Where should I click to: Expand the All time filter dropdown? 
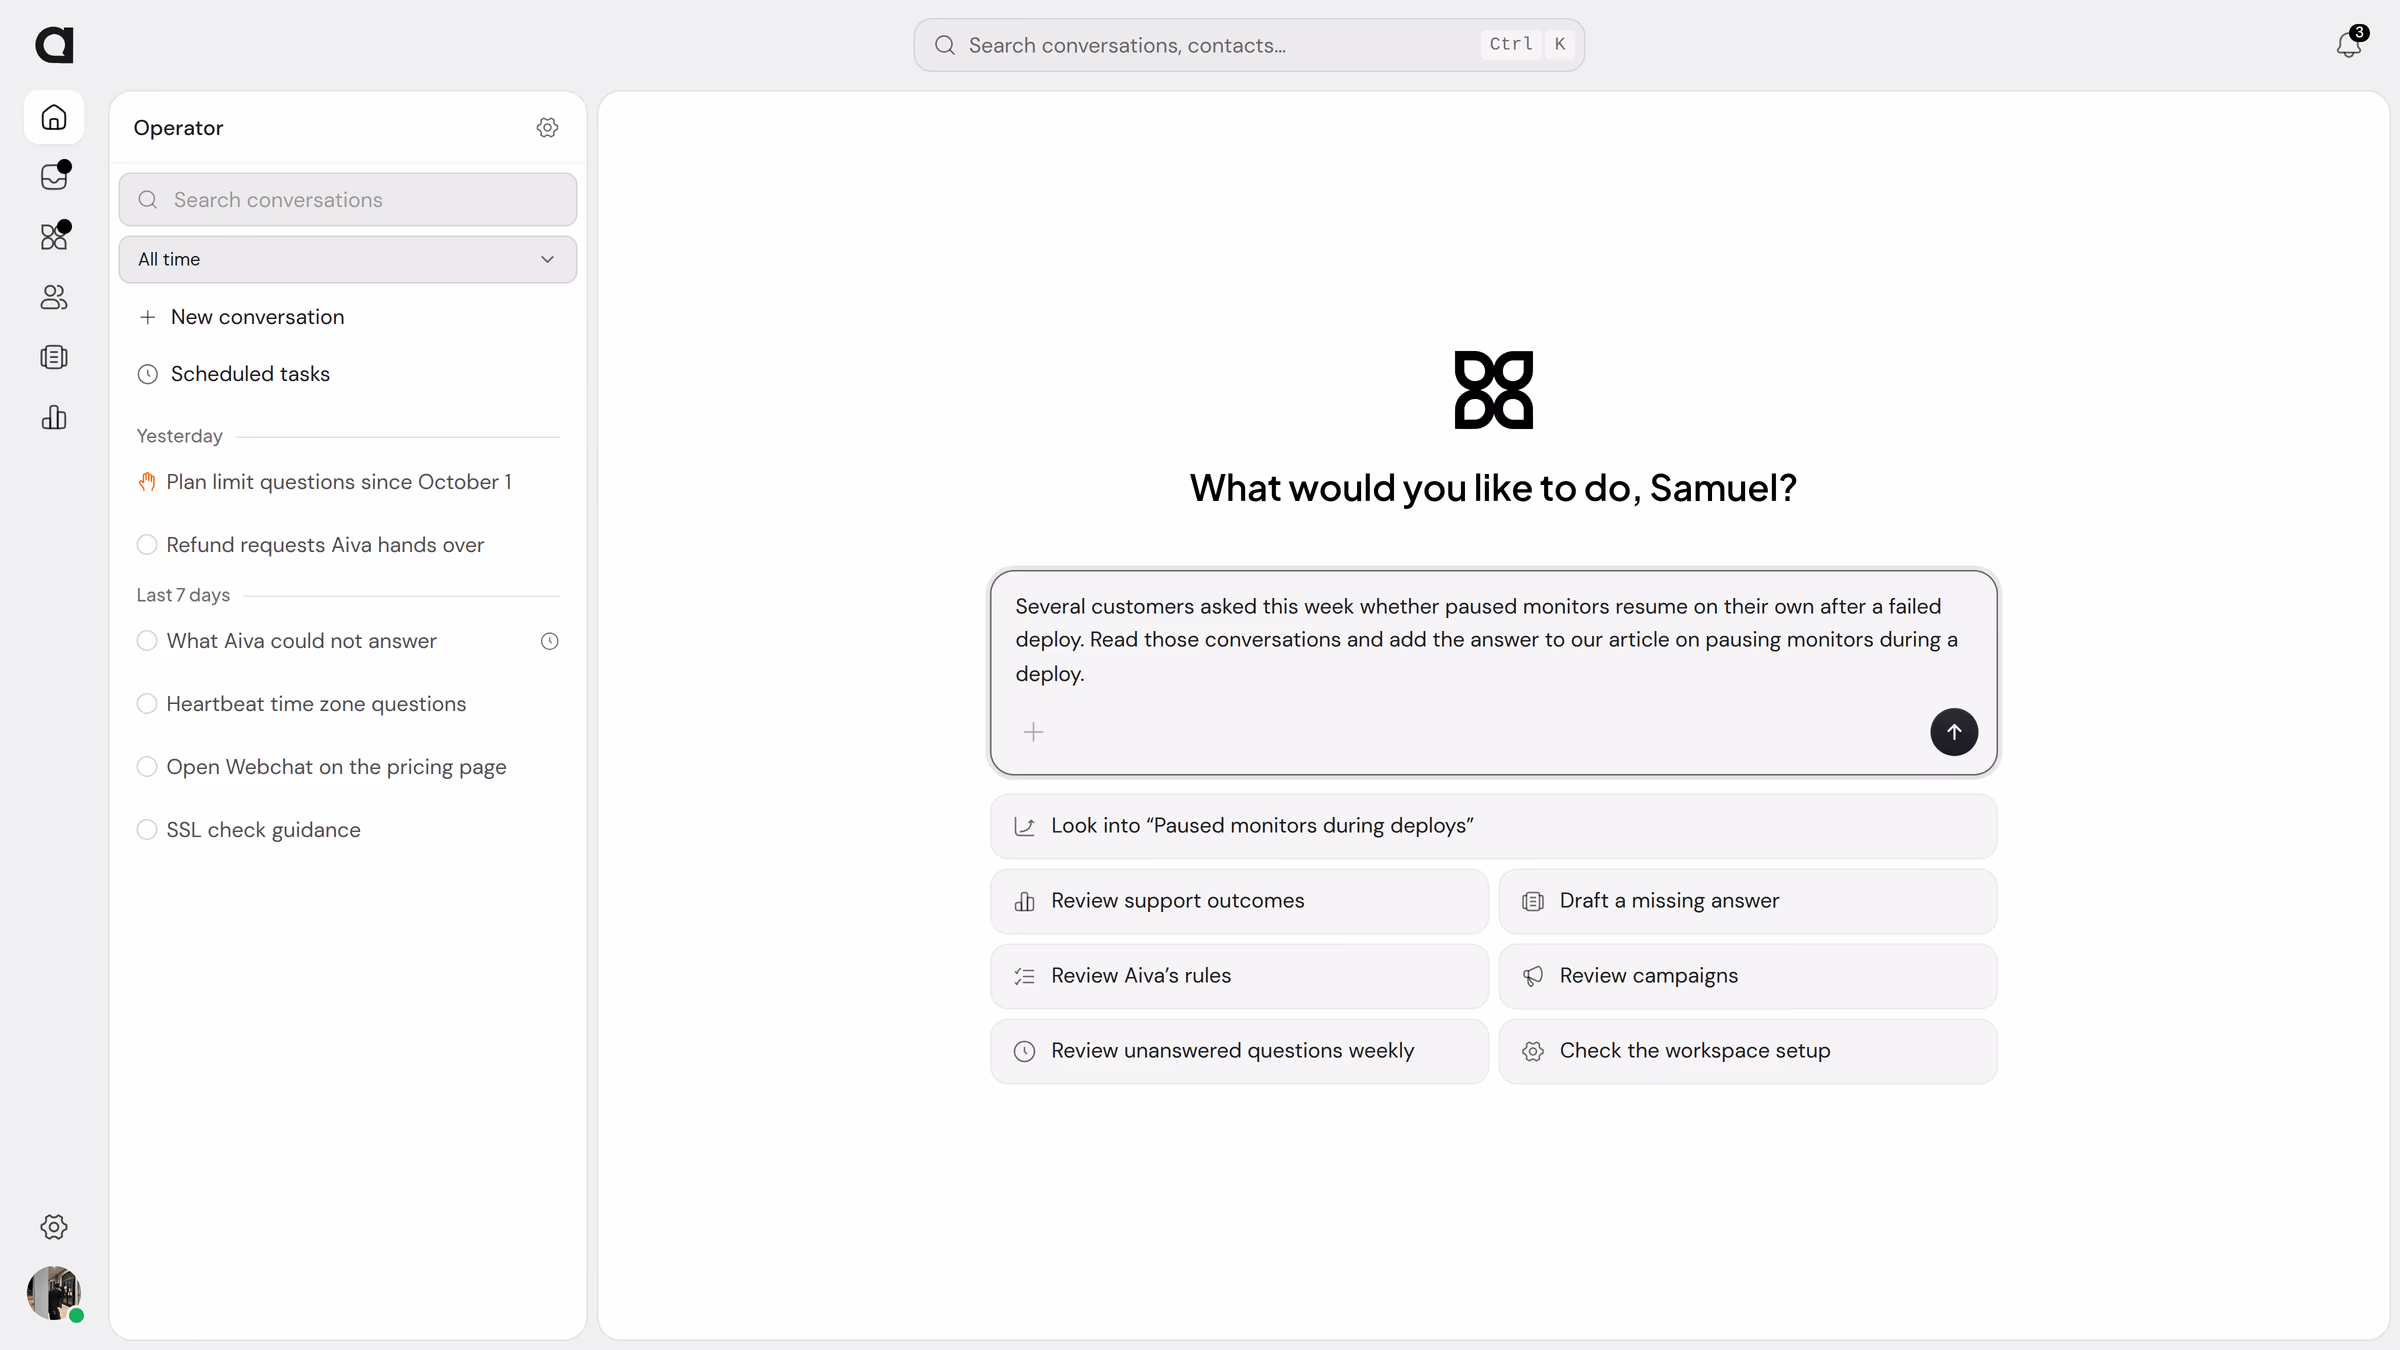pyautogui.click(x=348, y=259)
